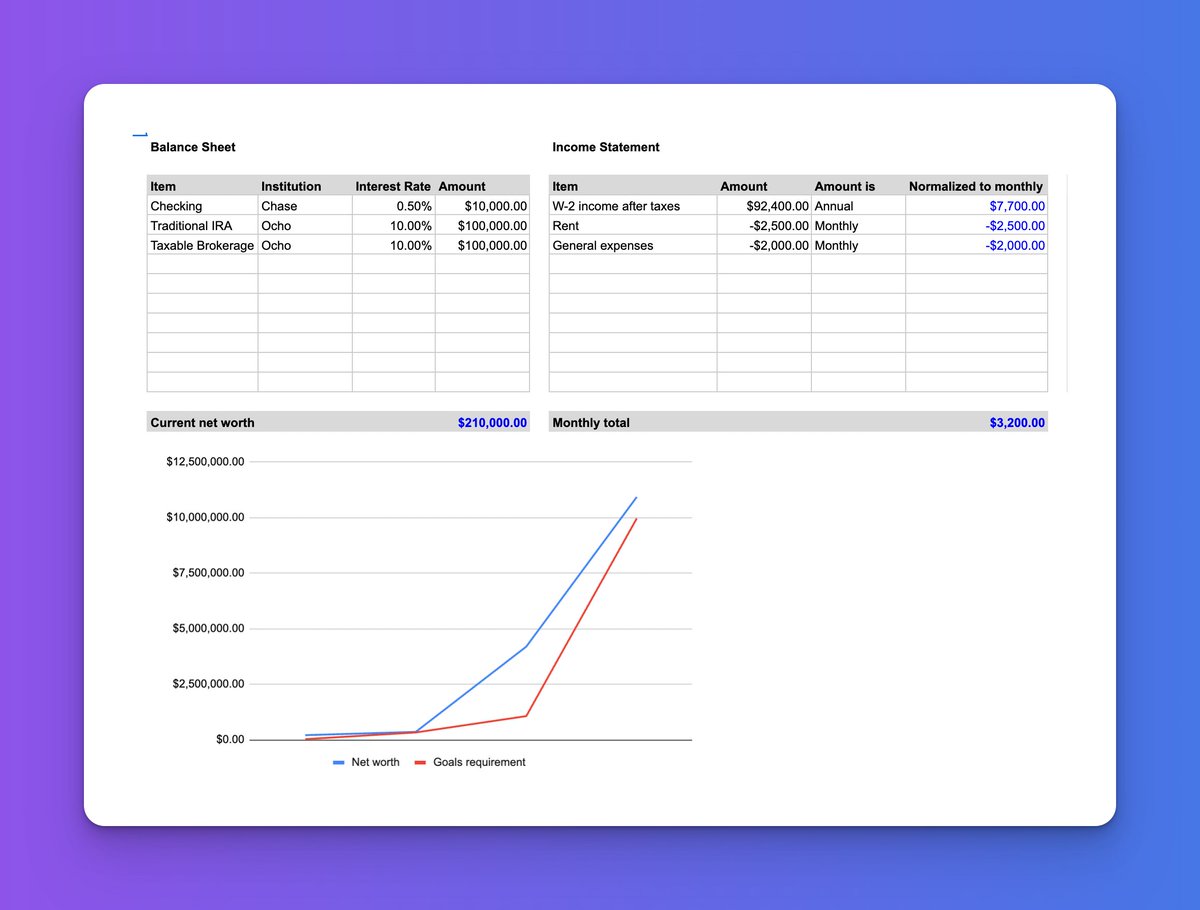Click the Institution column header
Image resolution: width=1200 pixels, height=910 pixels.
[x=305, y=186]
